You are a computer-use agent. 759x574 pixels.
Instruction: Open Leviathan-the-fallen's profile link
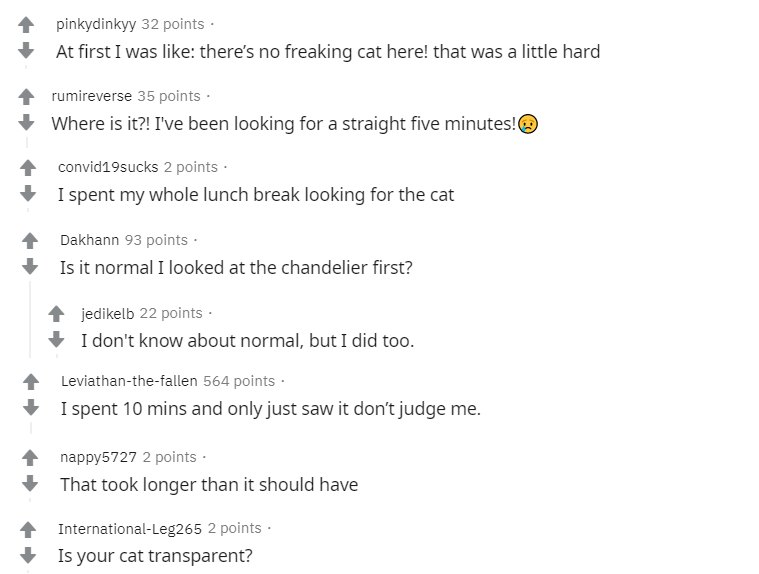[x=129, y=381]
